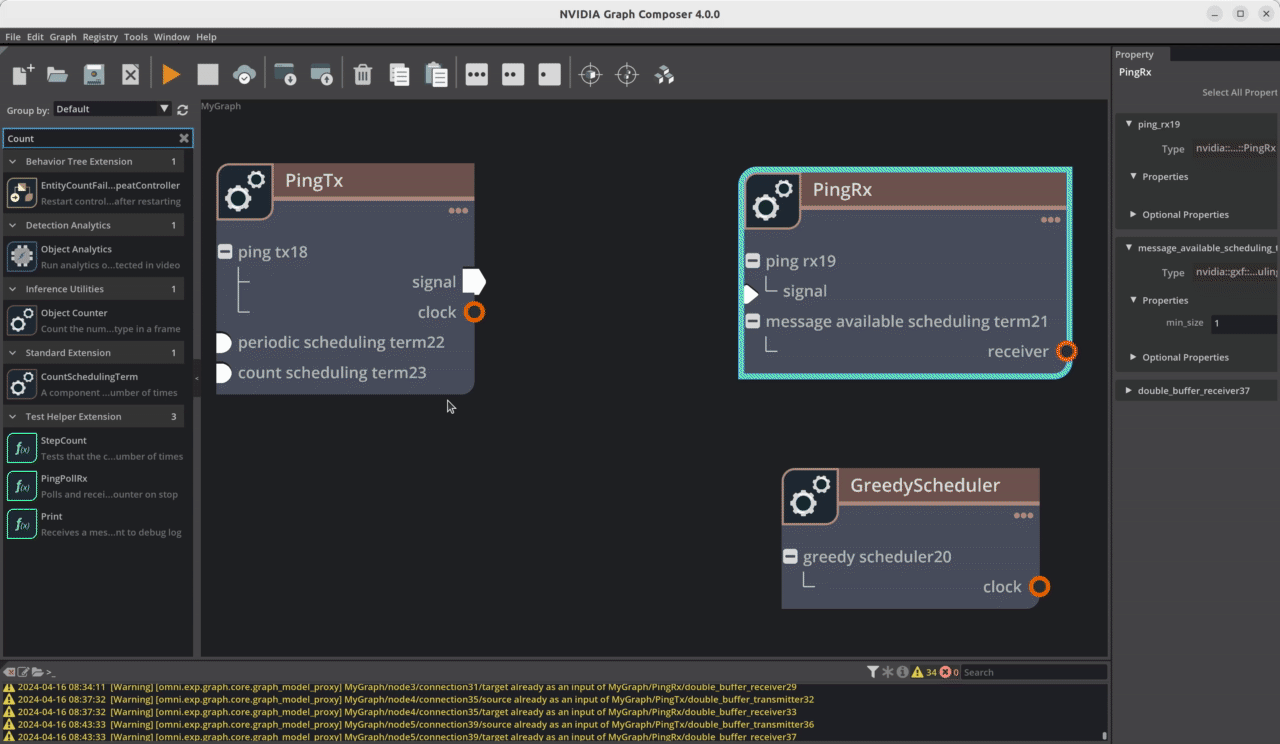The height and width of the screenshot is (744, 1280).
Task: Click the cubes layout icon in toolbar
Action: click(x=664, y=74)
